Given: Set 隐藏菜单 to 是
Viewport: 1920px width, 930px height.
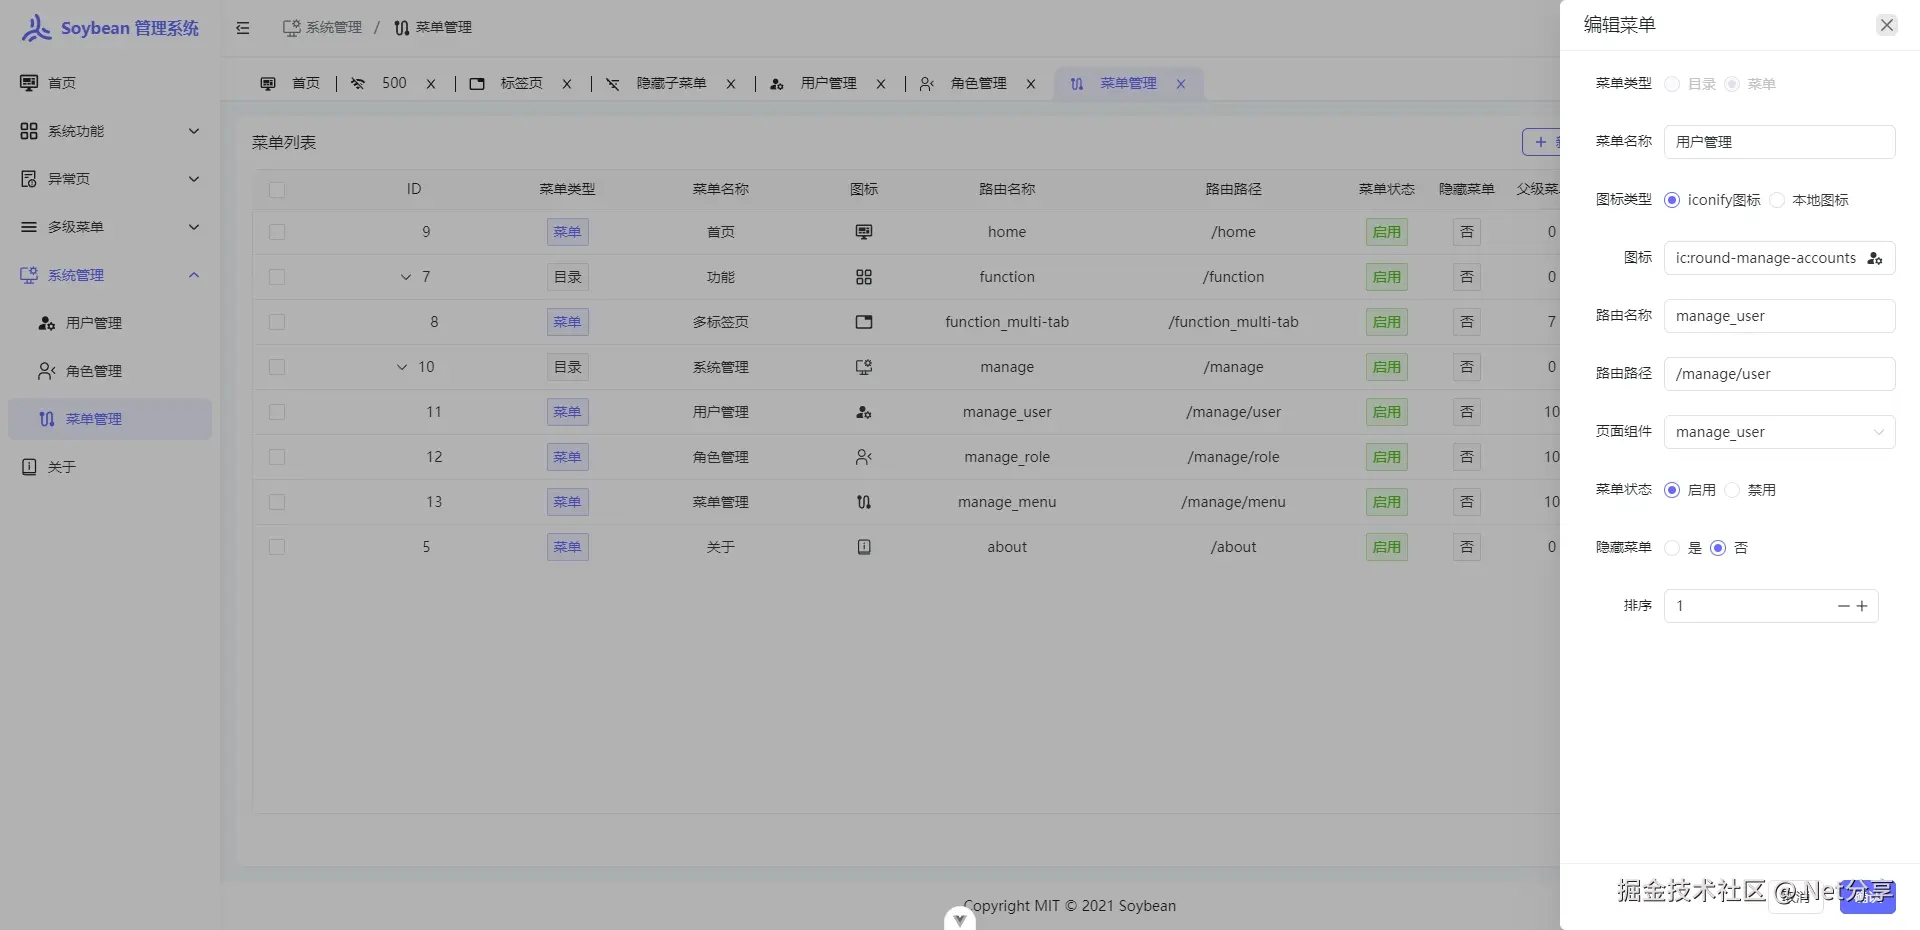Looking at the screenshot, I should coord(1672,548).
